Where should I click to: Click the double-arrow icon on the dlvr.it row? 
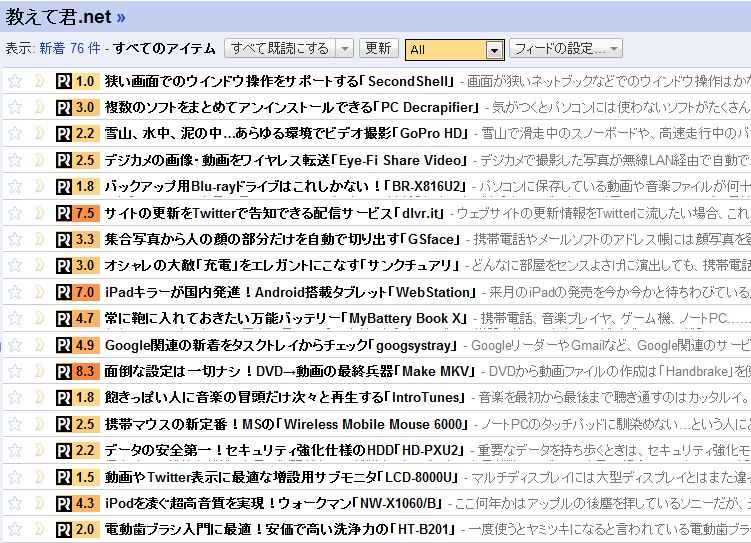tap(40, 213)
